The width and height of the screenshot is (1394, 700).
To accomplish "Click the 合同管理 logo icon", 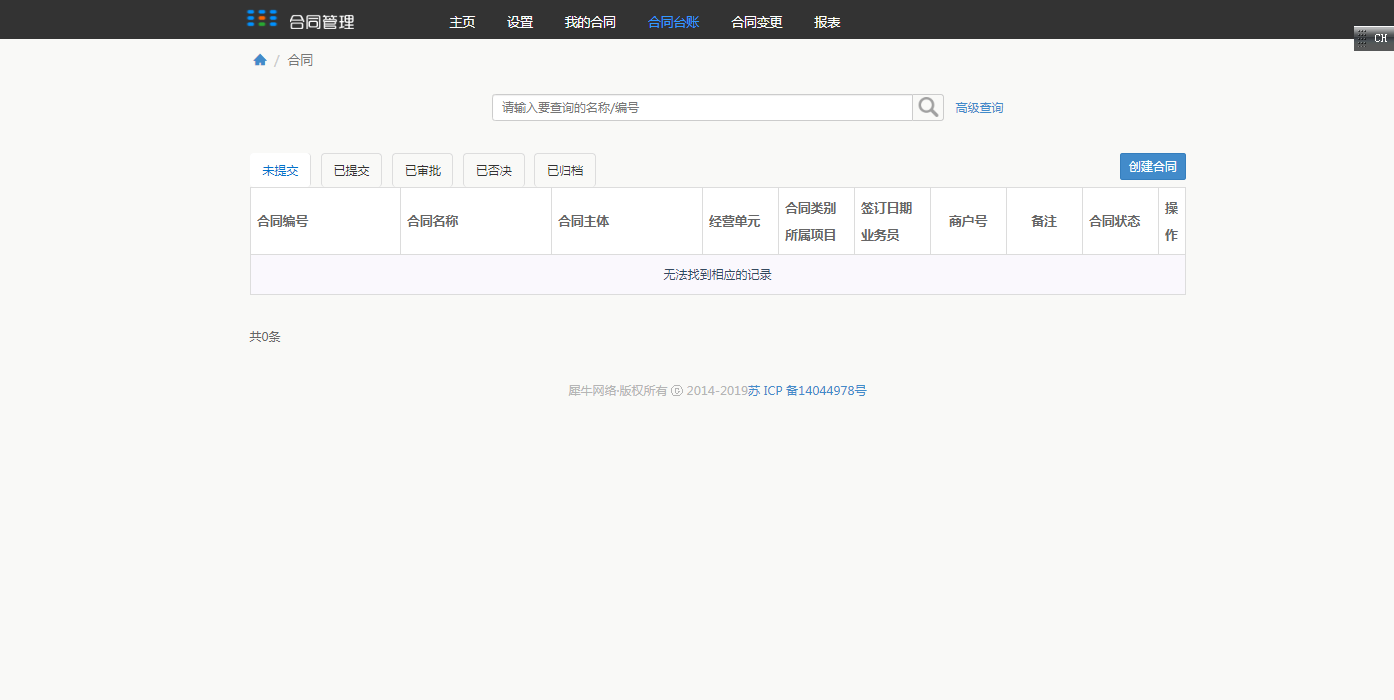I will [x=262, y=18].
